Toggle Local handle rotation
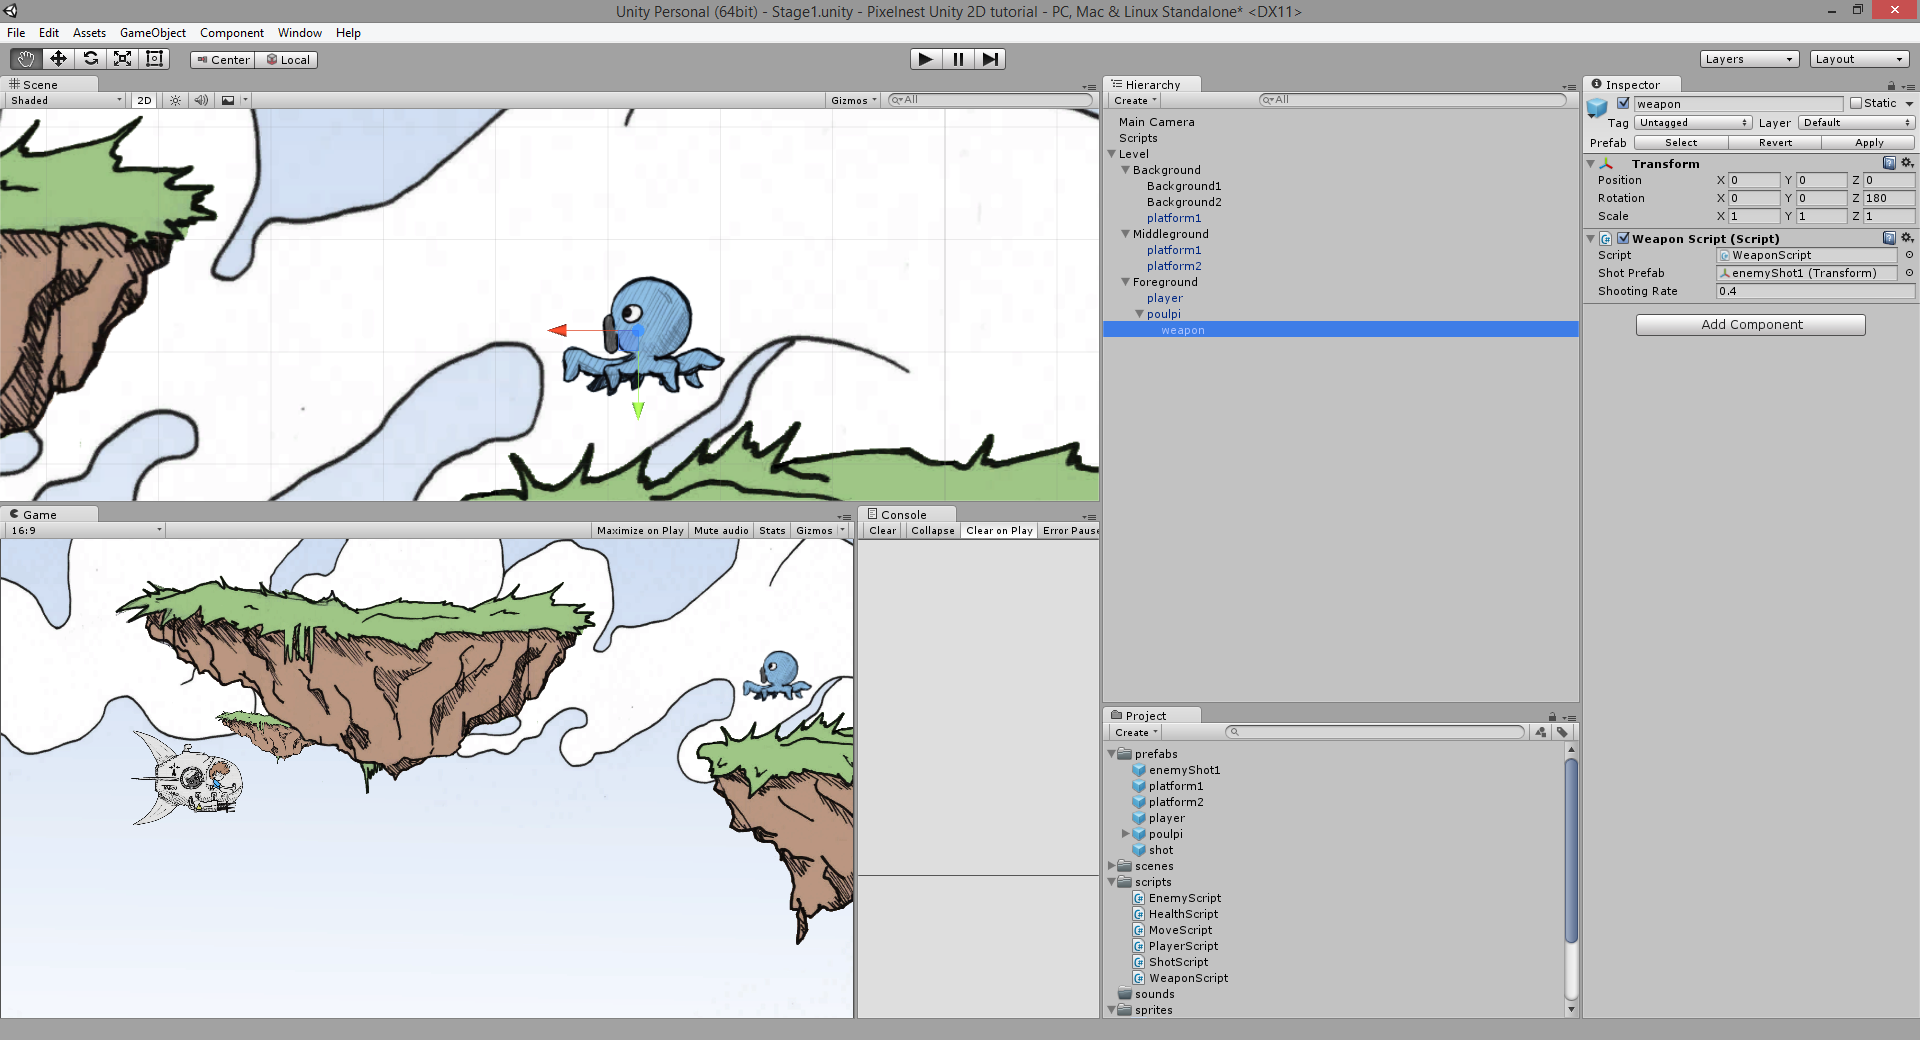The height and width of the screenshot is (1040, 1920). pyautogui.click(x=287, y=60)
